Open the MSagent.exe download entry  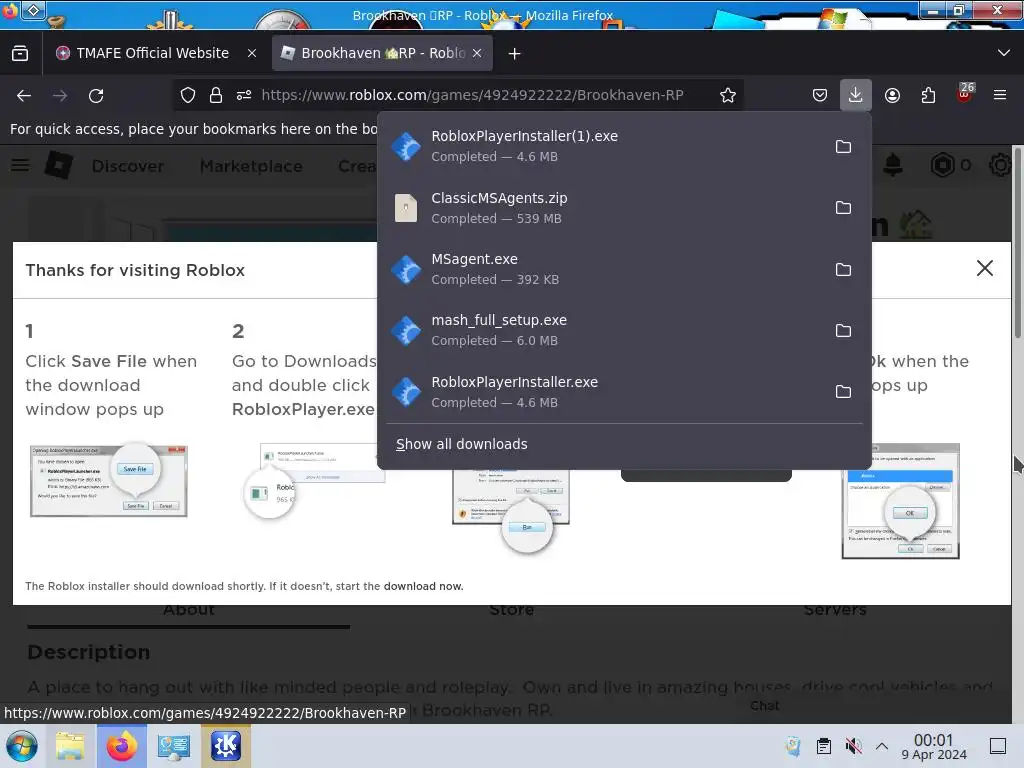pyautogui.click(x=601, y=269)
